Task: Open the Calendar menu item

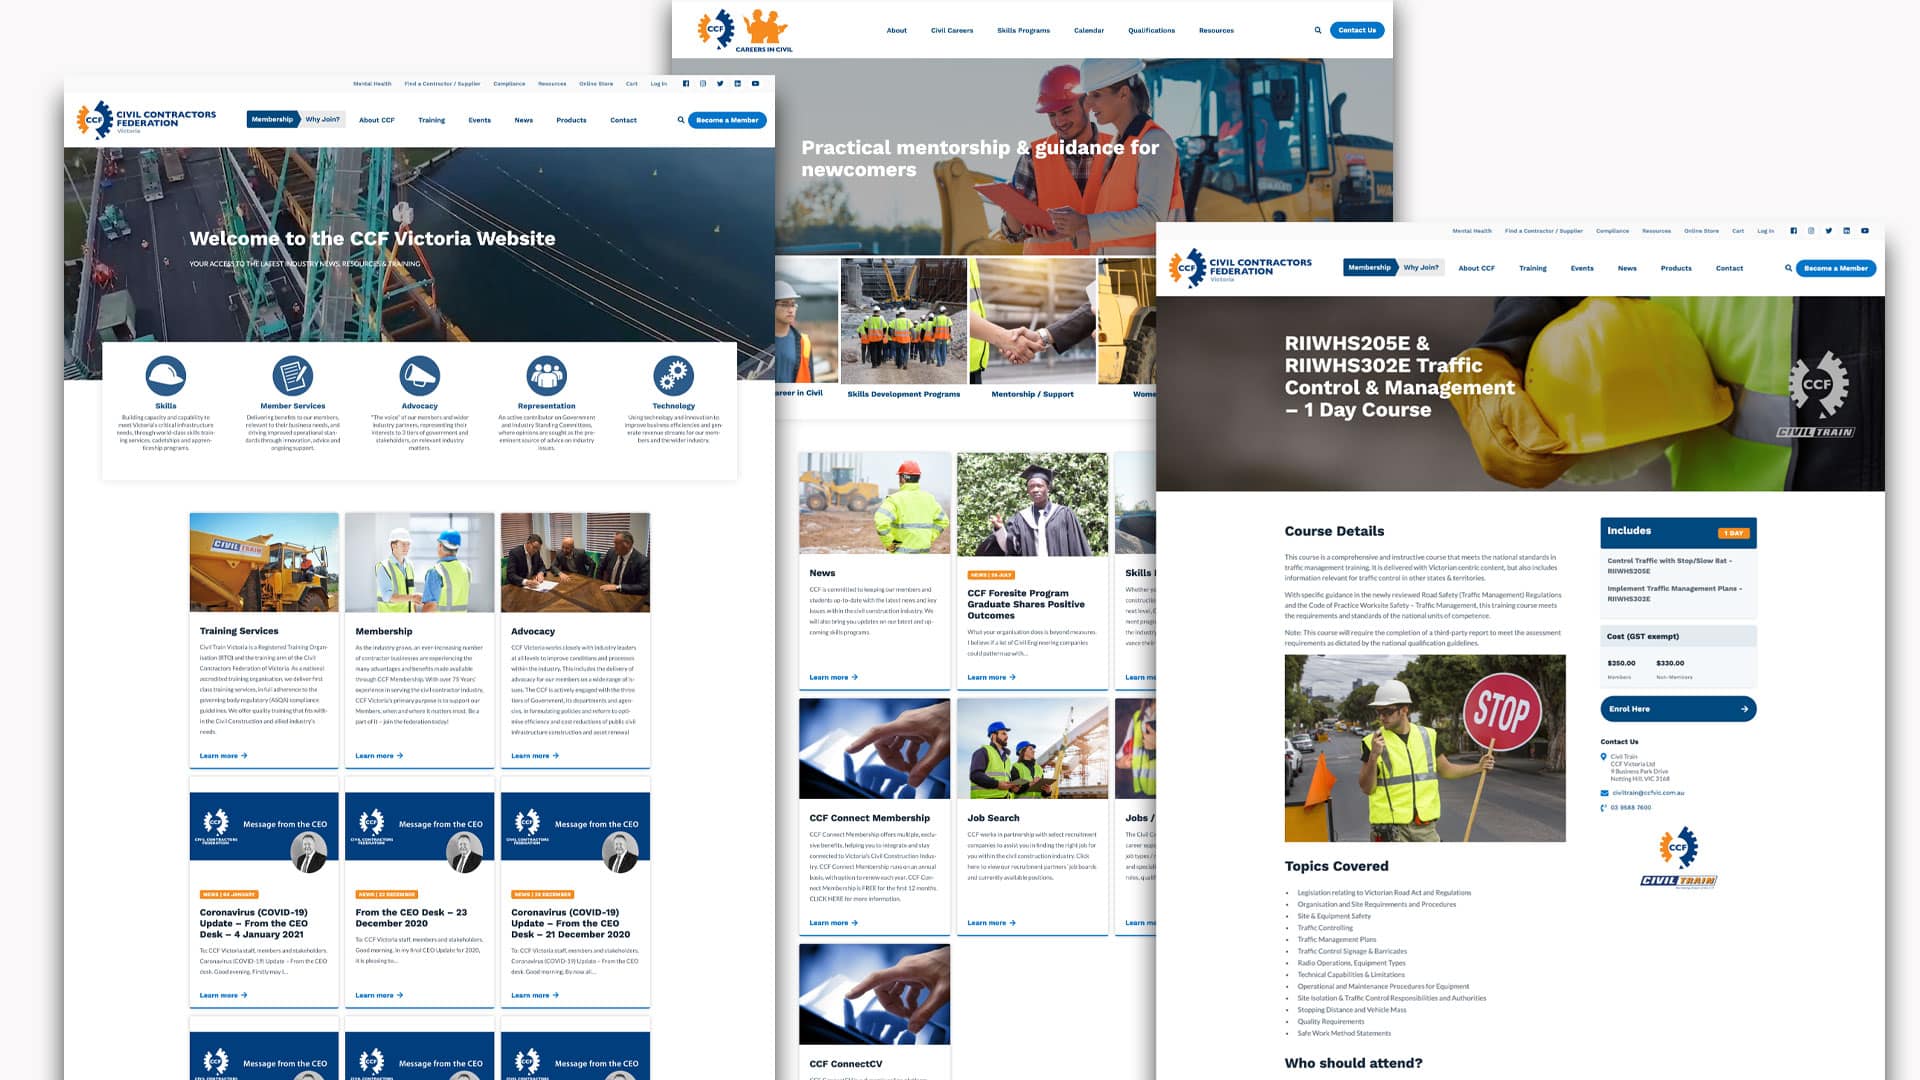Action: point(1088,30)
